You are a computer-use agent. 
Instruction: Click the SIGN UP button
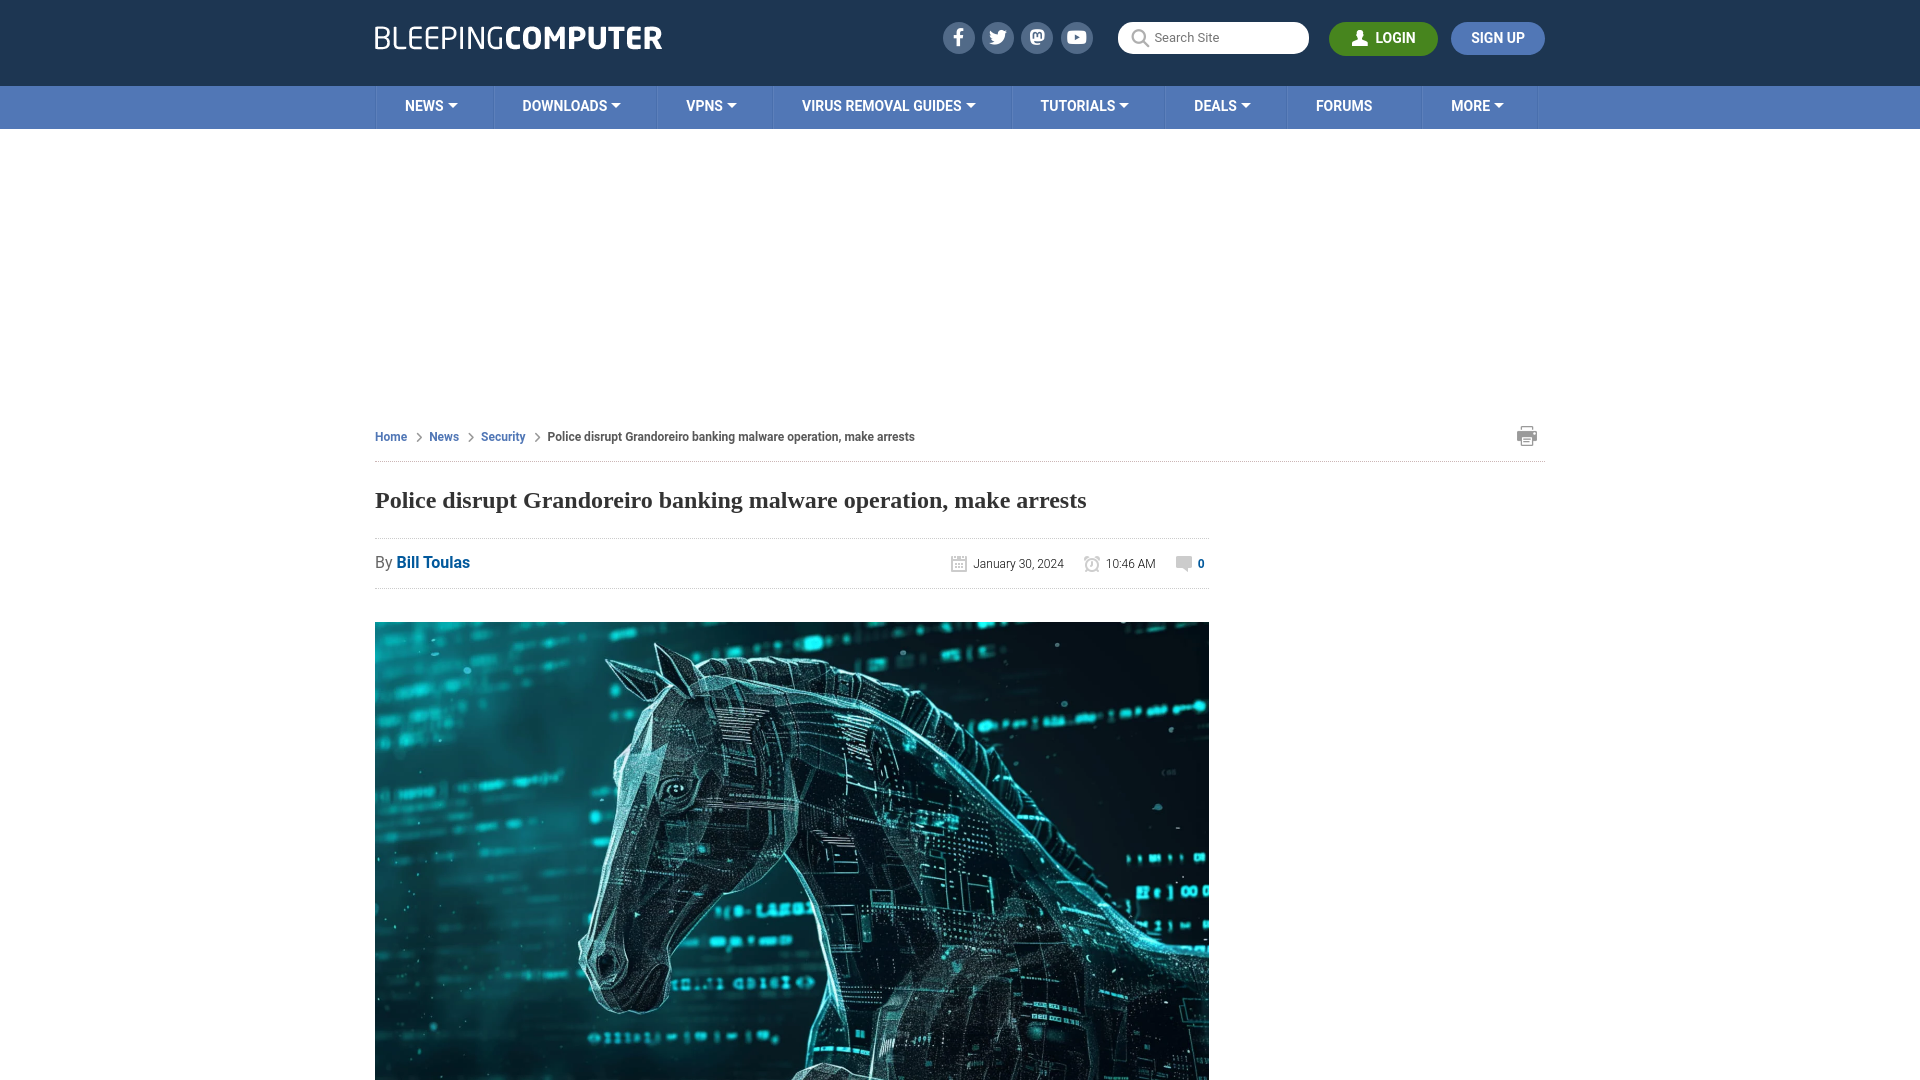[1498, 38]
